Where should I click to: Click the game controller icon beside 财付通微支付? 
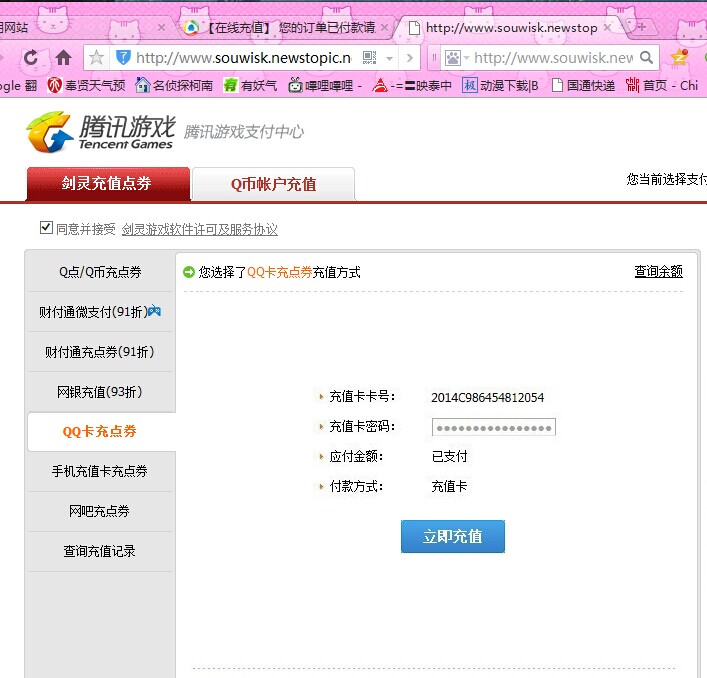[x=155, y=310]
